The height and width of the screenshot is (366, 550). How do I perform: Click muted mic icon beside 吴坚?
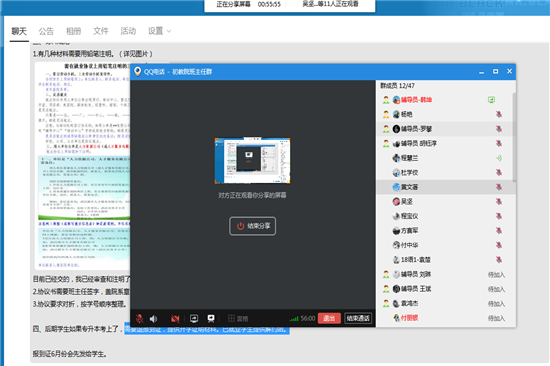point(499,202)
